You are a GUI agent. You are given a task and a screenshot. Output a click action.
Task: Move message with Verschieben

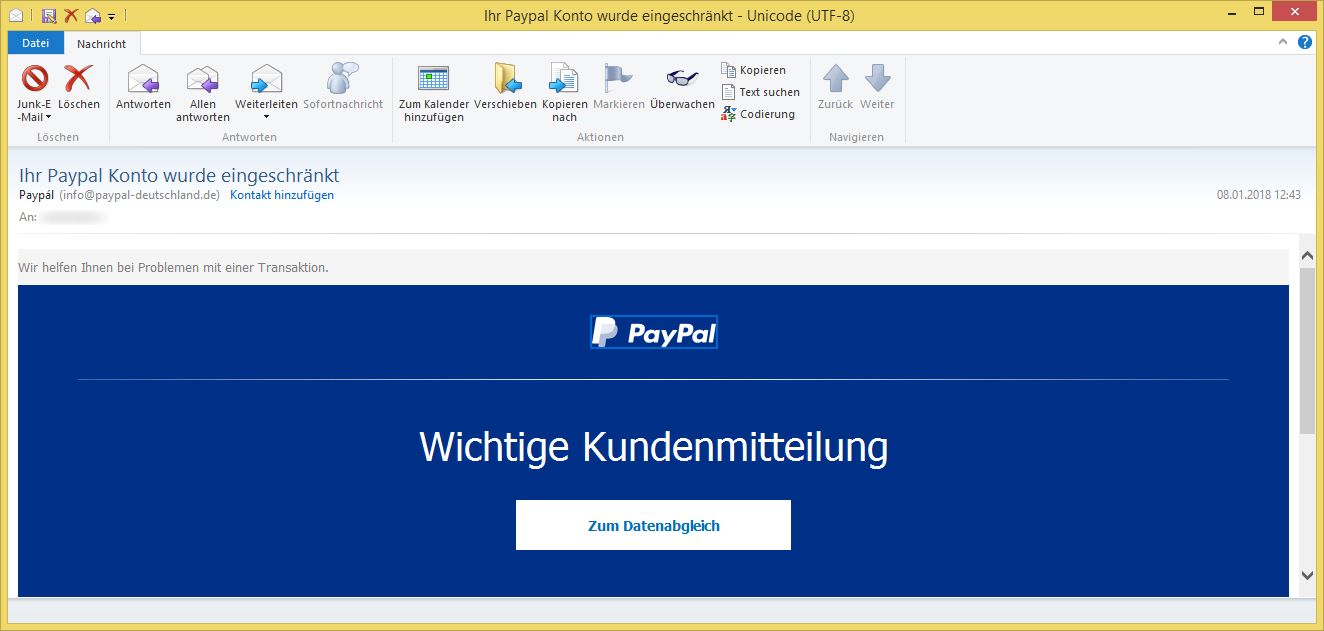(505, 88)
